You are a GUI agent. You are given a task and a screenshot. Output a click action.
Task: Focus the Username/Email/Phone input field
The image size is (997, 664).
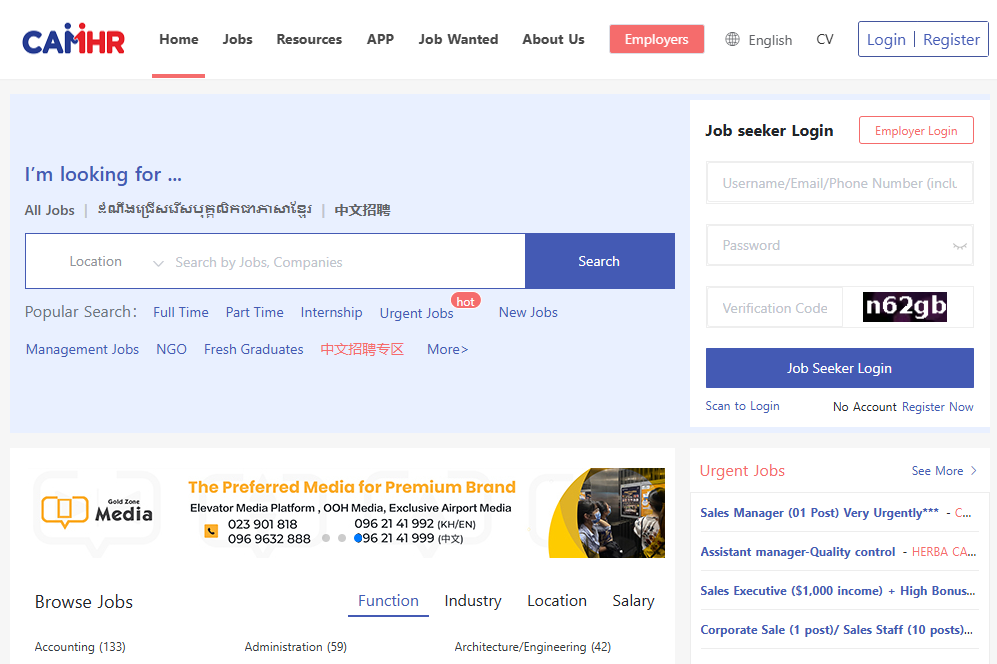click(x=839, y=183)
